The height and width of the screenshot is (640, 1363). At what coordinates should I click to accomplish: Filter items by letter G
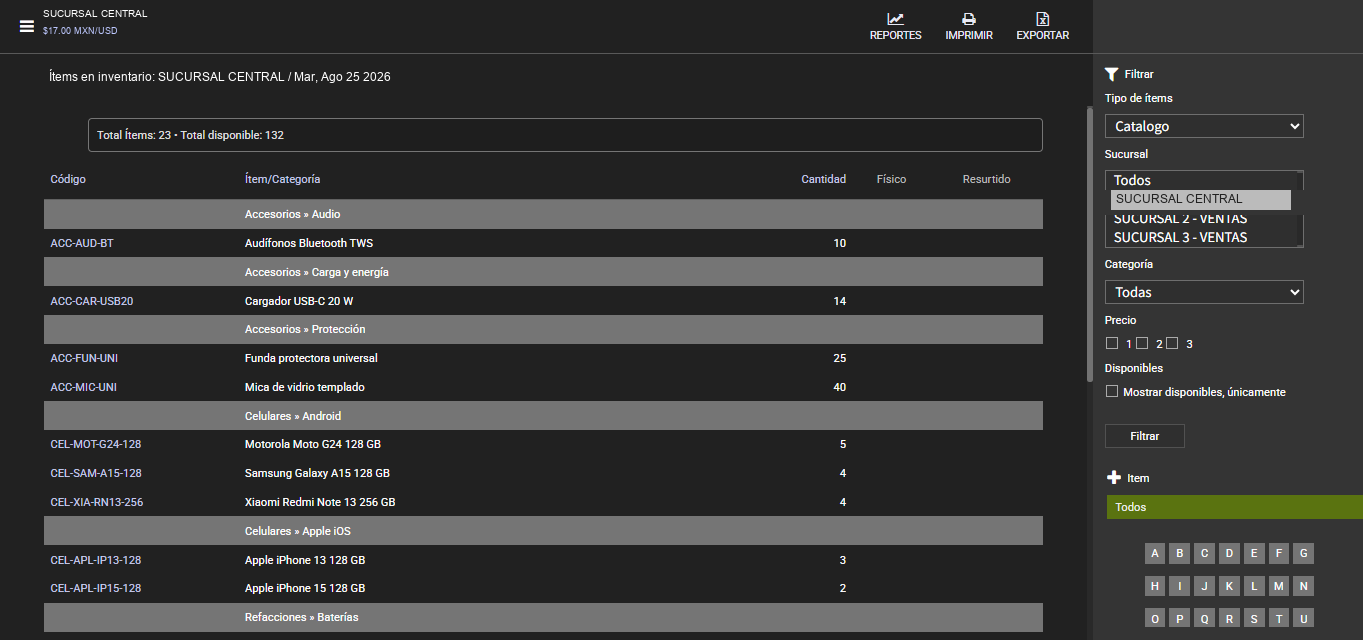pos(1302,553)
